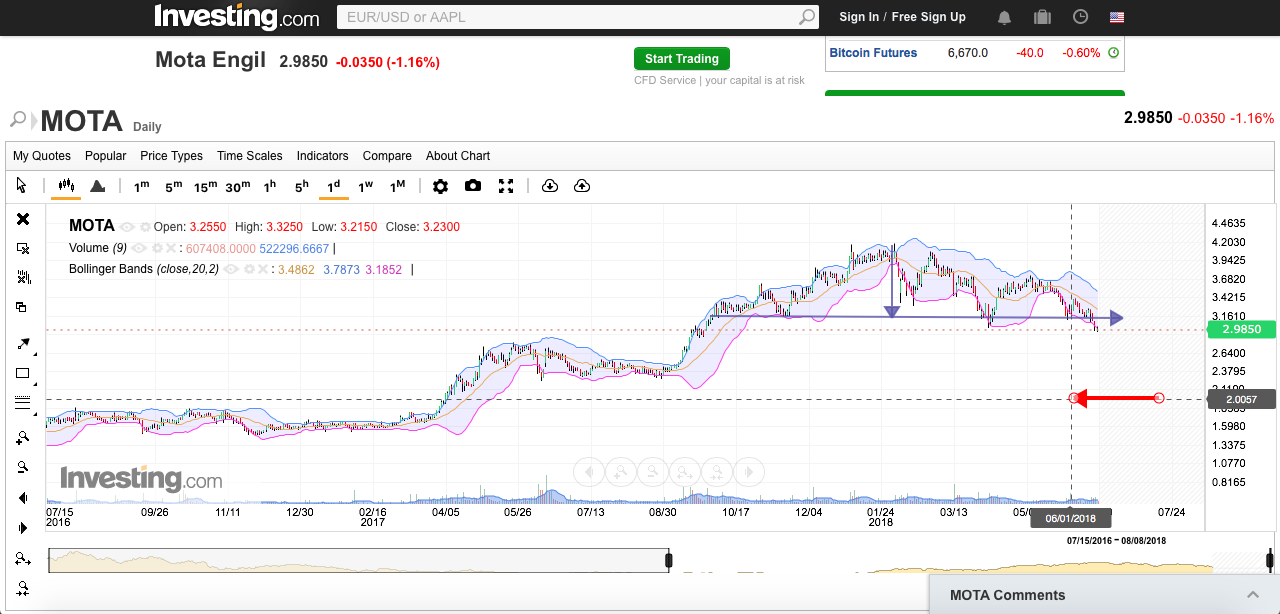Click the save chart cloud-upload icon
1280x614 pixels.
[582, 186]
